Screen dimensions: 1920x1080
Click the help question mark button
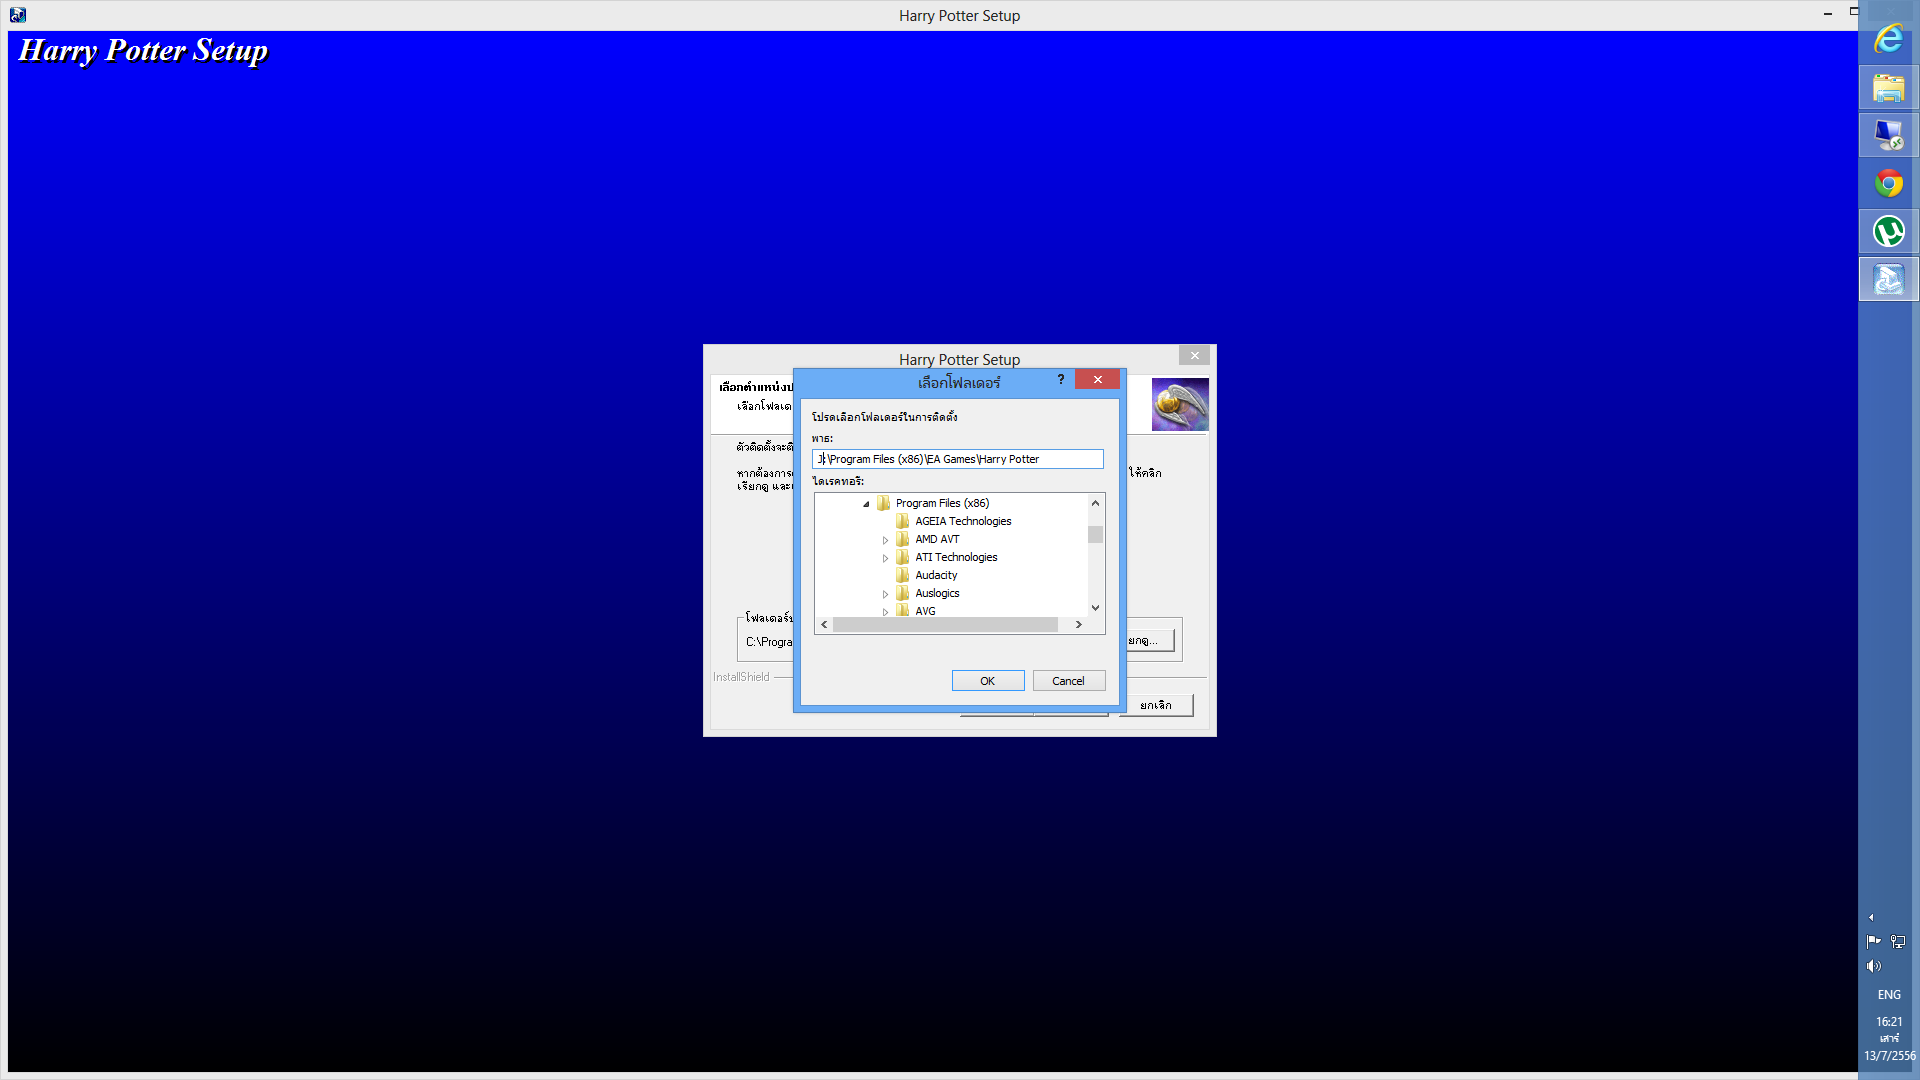tap(1061, 380)
